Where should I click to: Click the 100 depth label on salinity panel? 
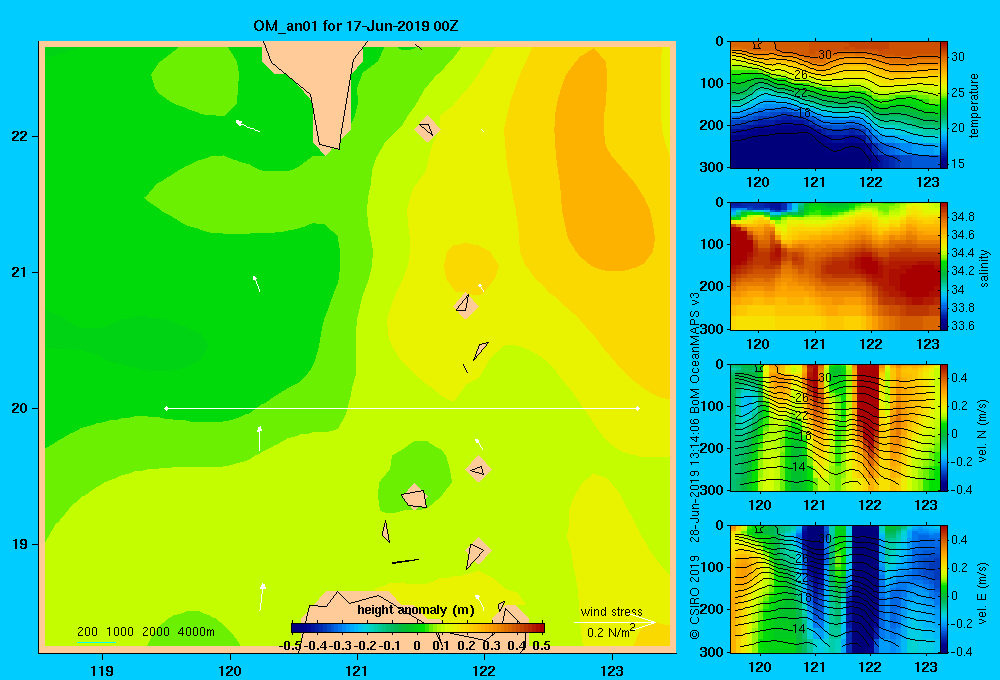coord(712,244)
